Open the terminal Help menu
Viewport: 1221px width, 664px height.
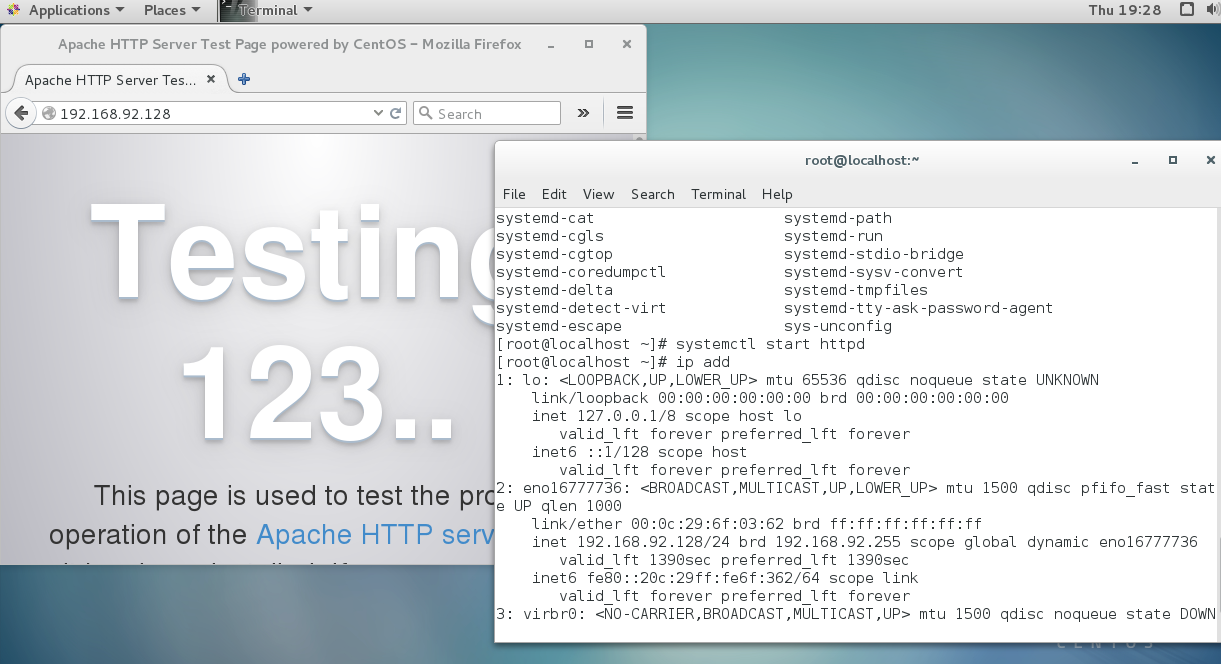[x=777, y=194]
